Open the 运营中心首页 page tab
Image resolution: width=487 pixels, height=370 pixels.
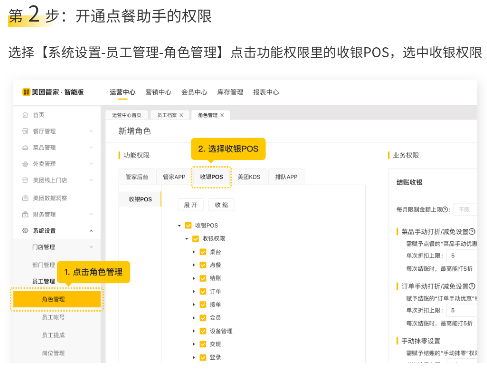coord(127,115)
